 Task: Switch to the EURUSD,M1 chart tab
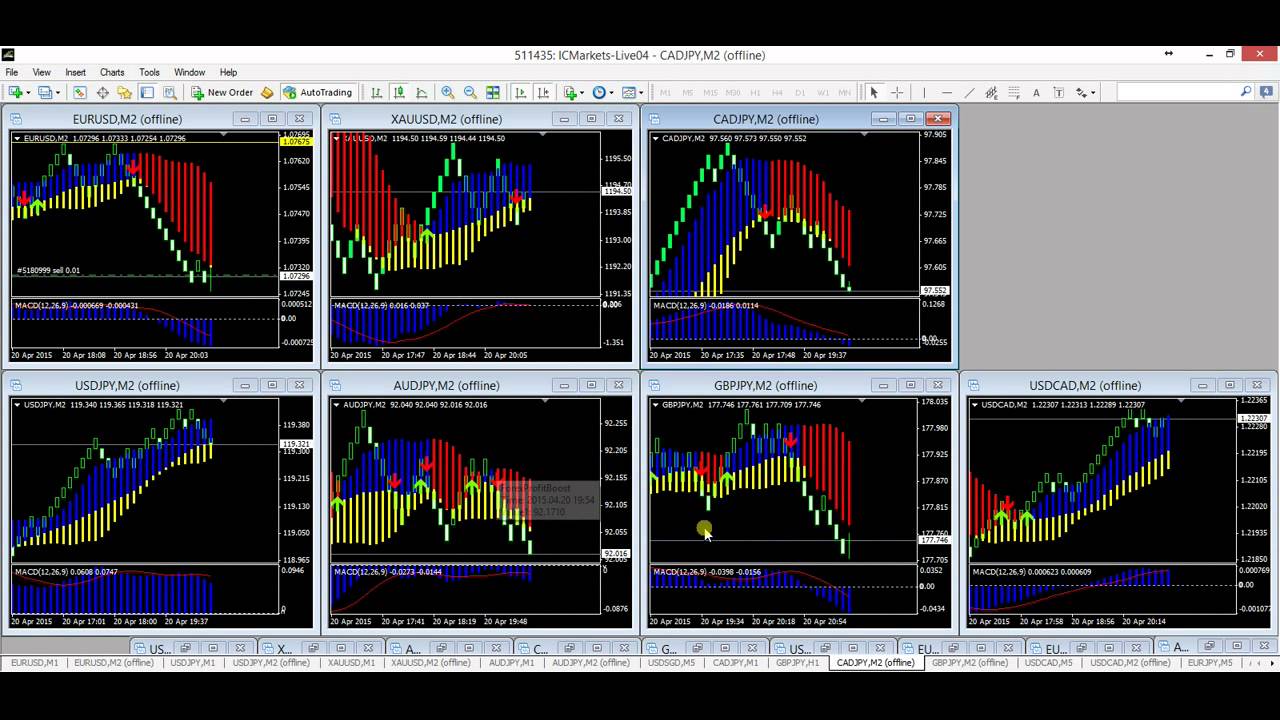(x=34, y=663)
